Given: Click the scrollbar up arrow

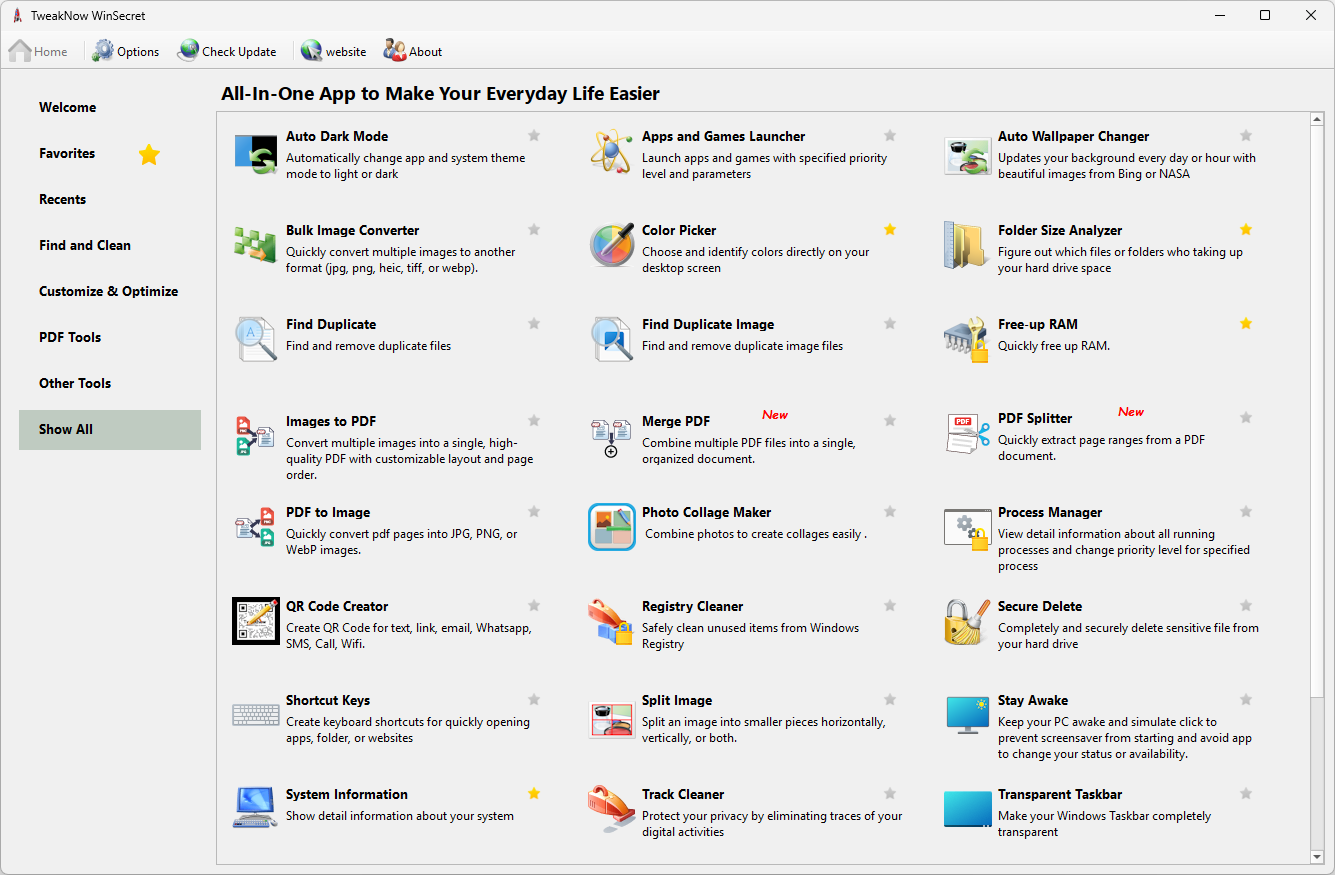Looking at the screenshot, I should (x=1317, y=120).
